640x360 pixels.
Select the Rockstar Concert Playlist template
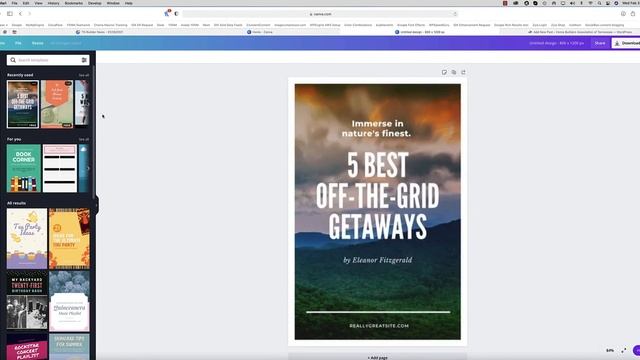pyautogui.click(x=27, y=347)
